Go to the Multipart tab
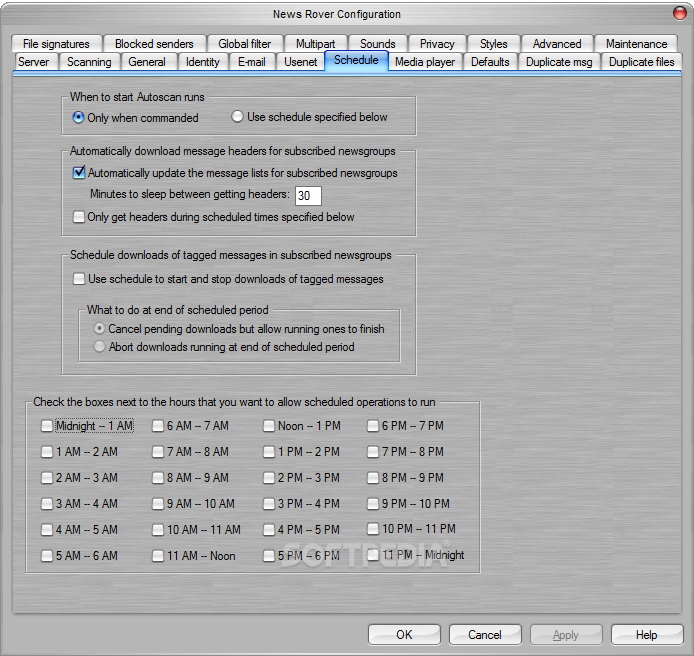Image resolution: width=694 pixels, height=656 pixels. [x=315, y=44]
